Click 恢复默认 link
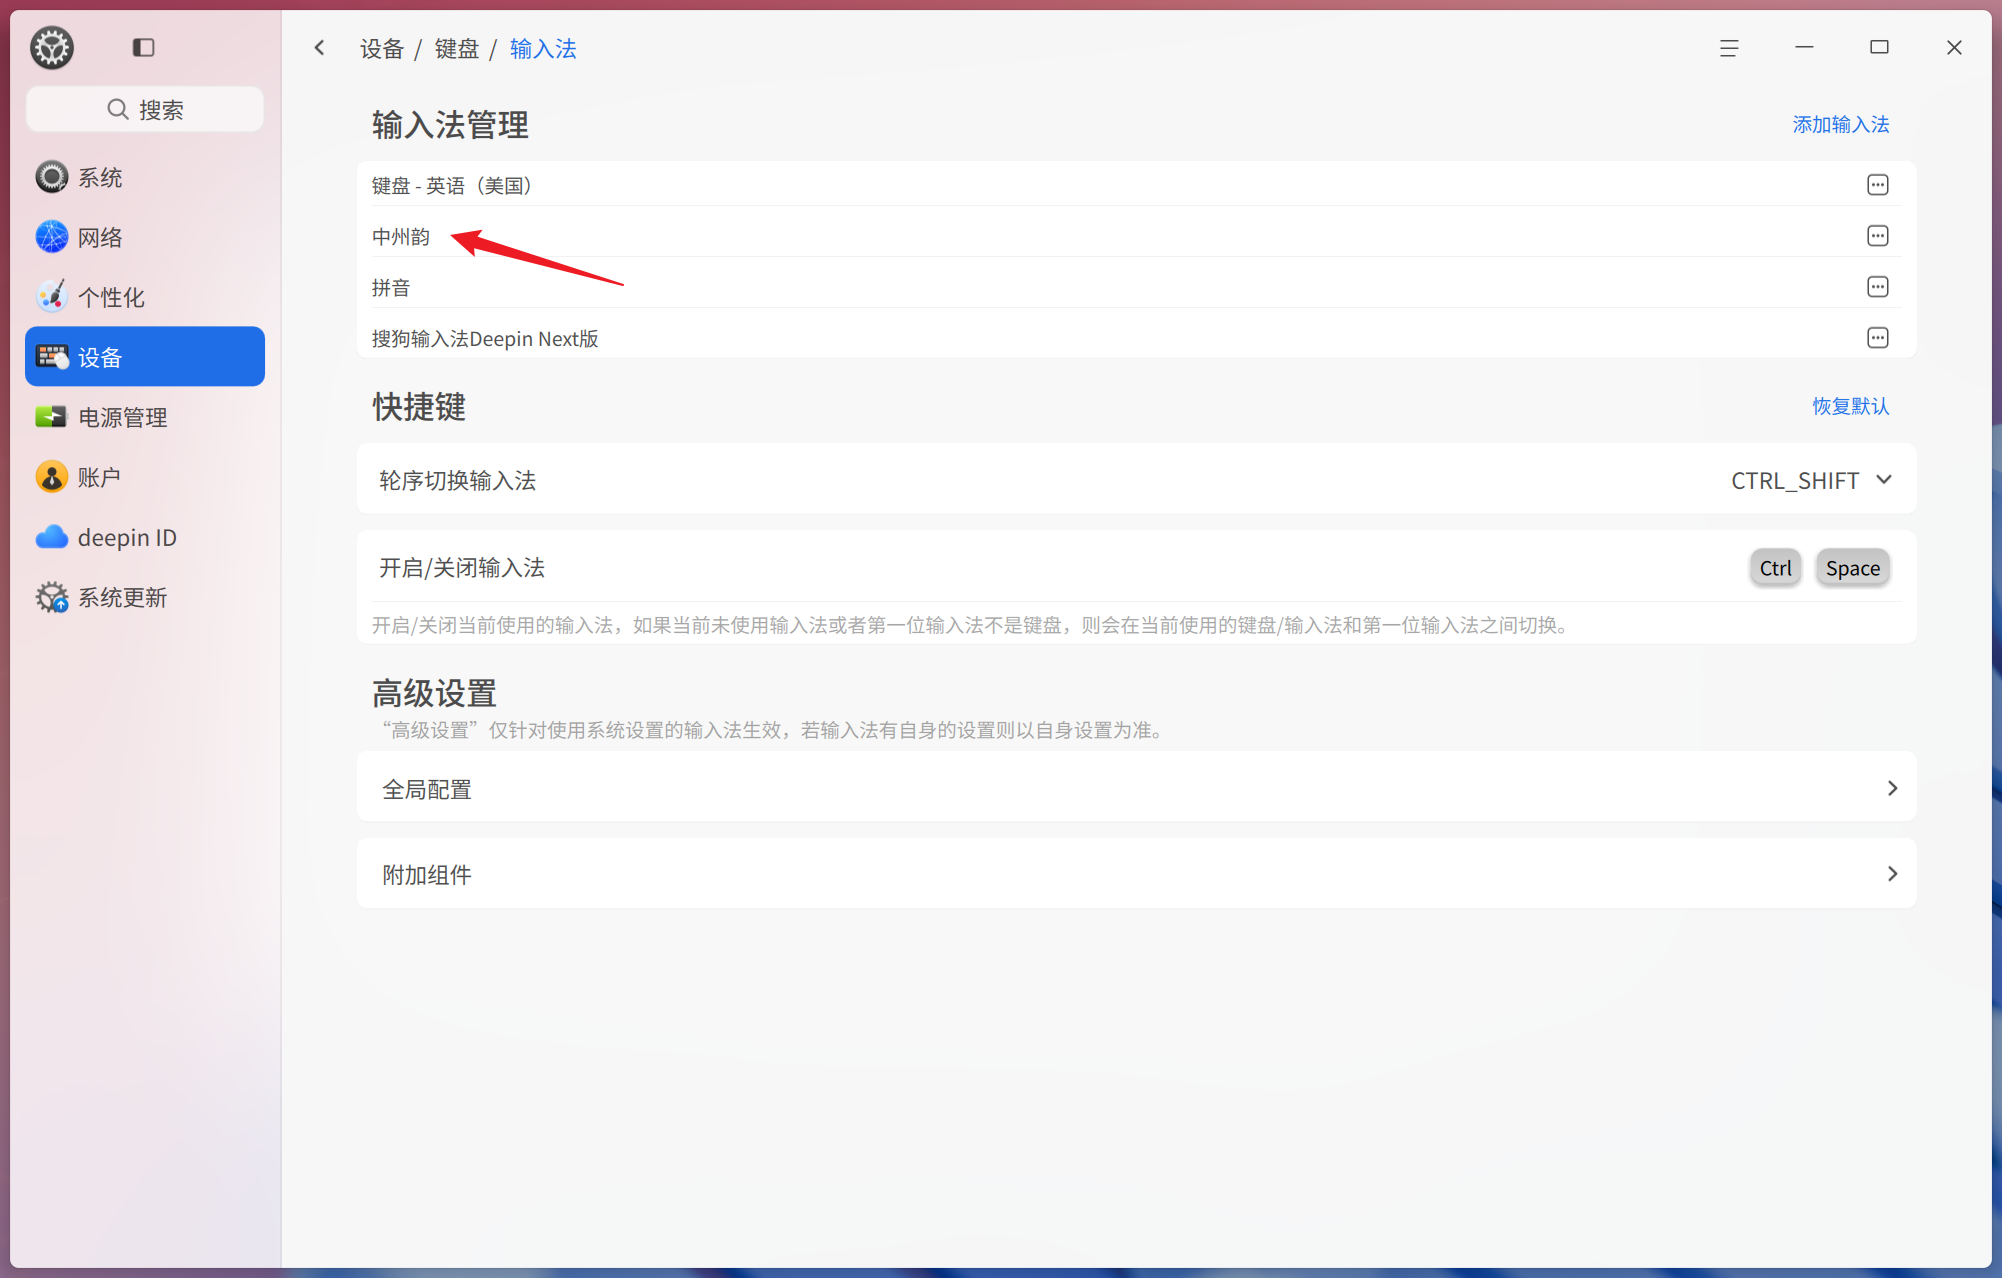Viewport: 2002px width, 1278px height. click(1850, 406)
